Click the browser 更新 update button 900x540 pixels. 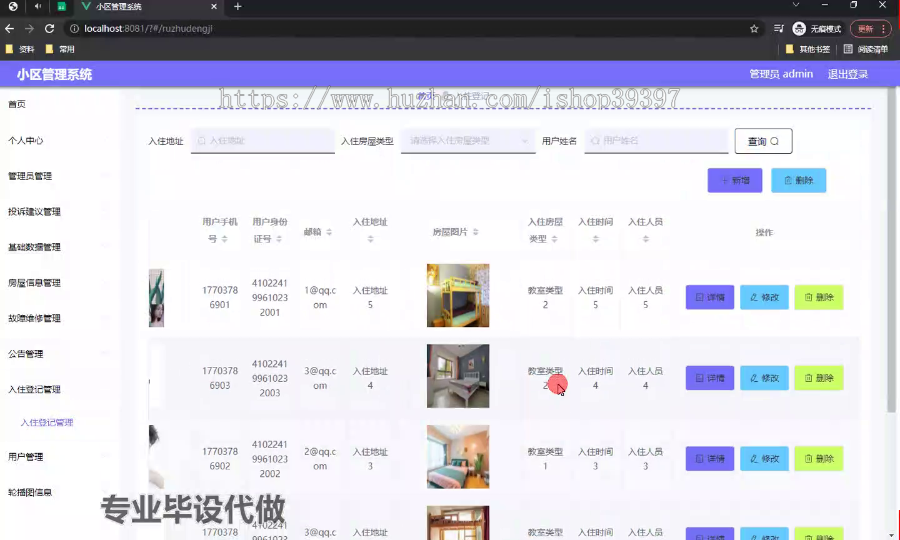pyautogui.click(x=871, y=29)
